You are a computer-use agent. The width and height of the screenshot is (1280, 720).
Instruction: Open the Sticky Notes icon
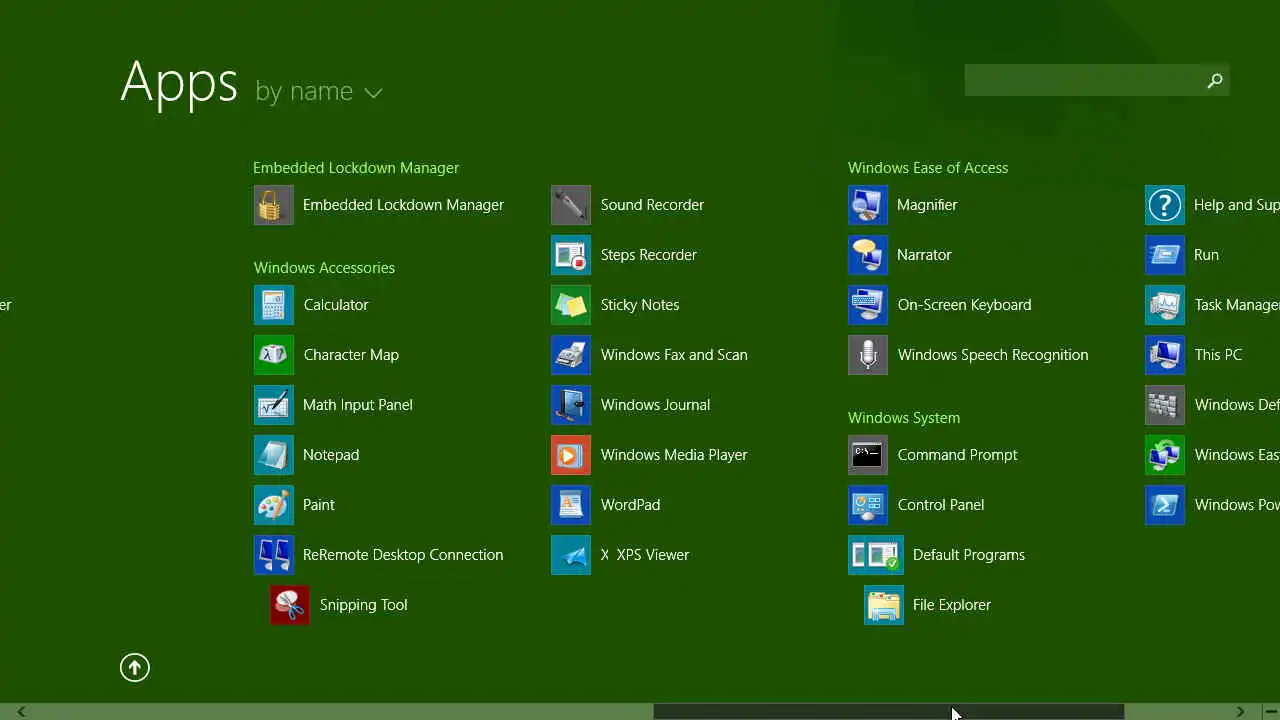[571, 305]
